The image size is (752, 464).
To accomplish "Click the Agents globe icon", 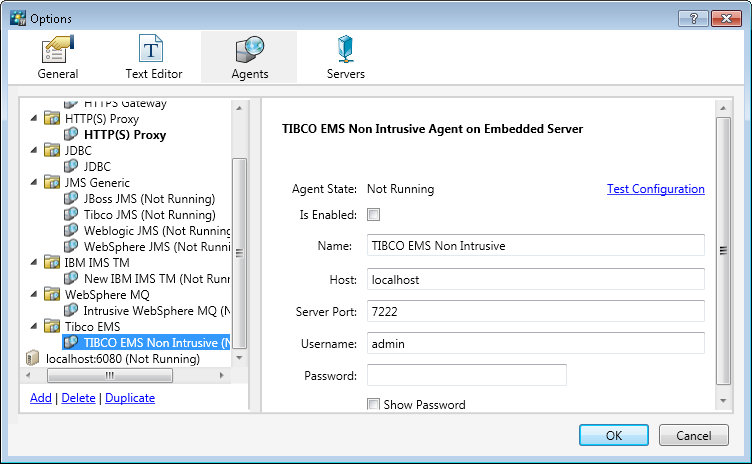I will tap(248, 50).
